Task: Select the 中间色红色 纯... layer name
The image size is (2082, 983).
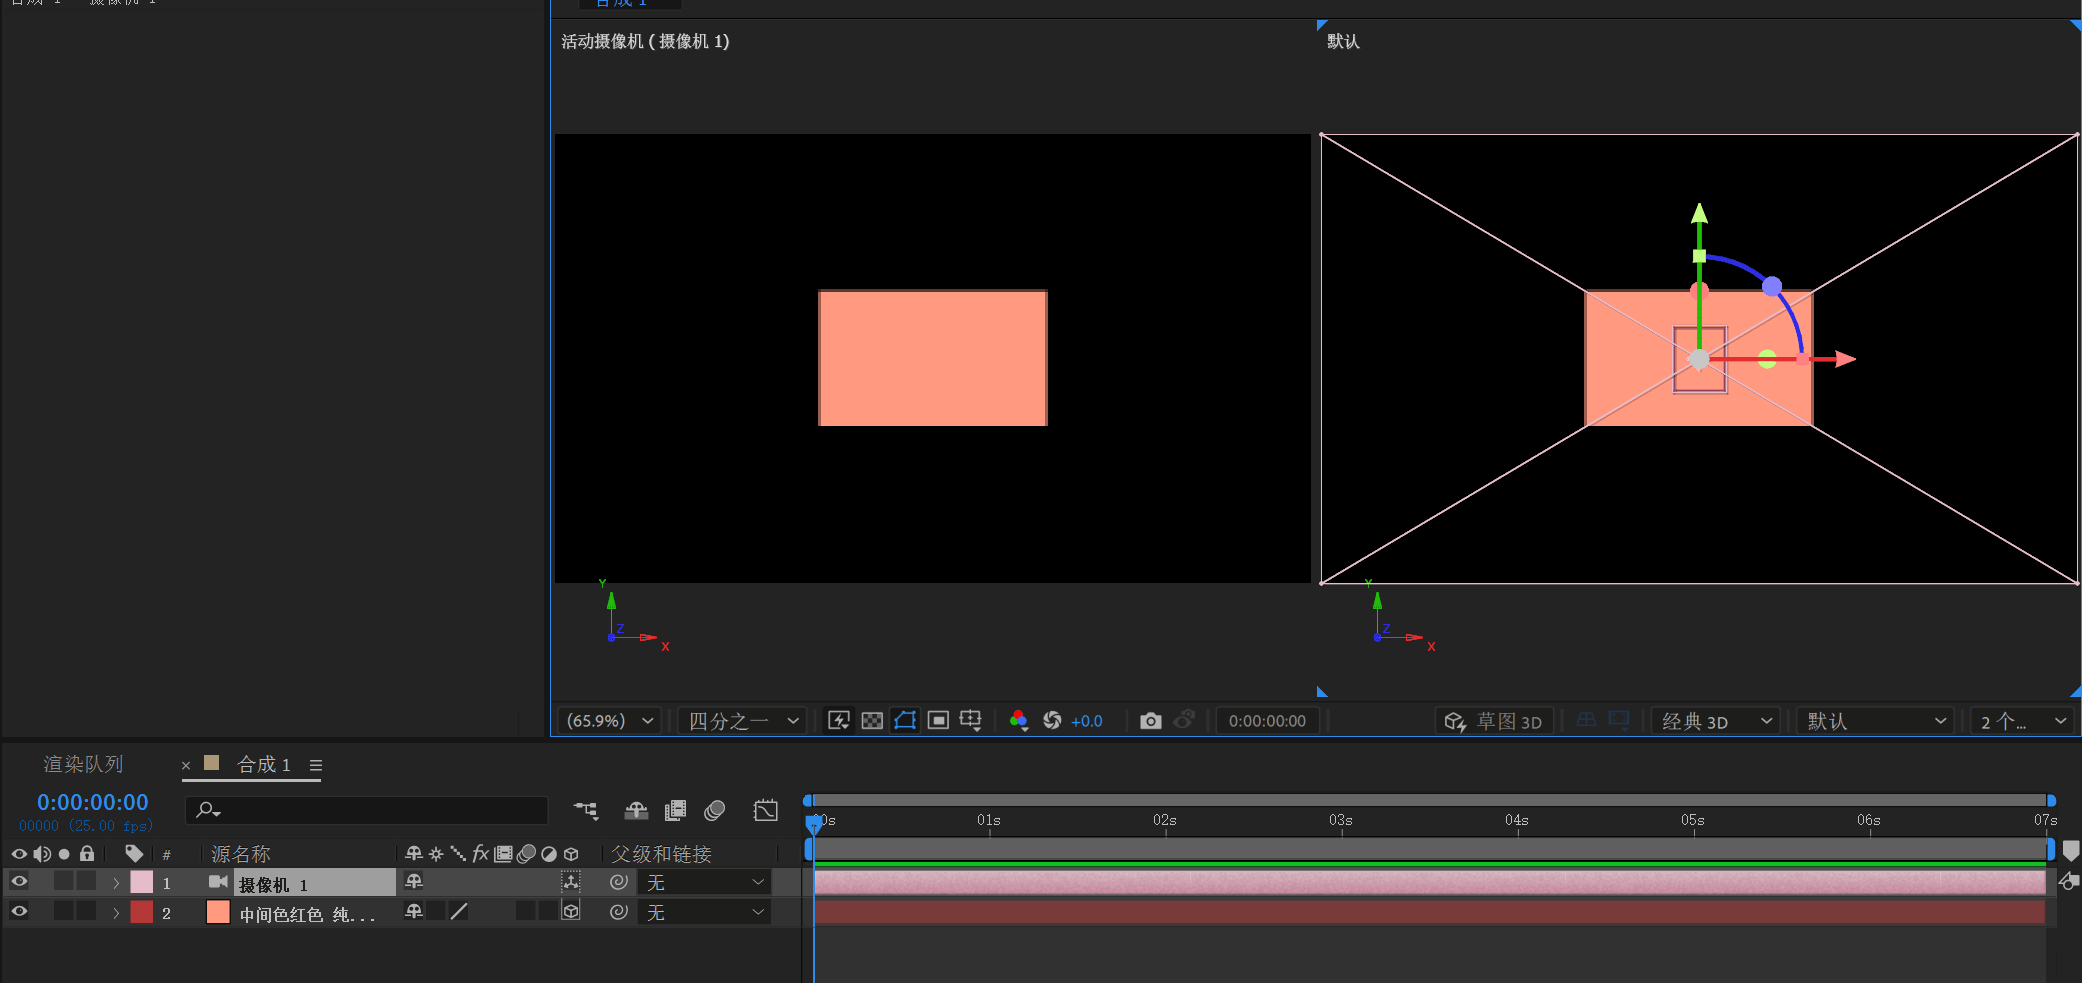Action: (307, 915)
